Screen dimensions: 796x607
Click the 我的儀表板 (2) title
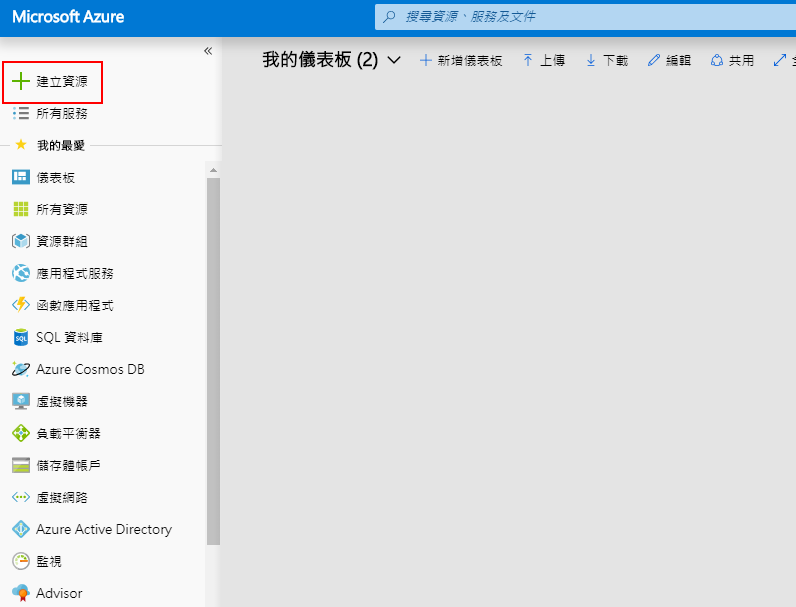coord(320,60)
